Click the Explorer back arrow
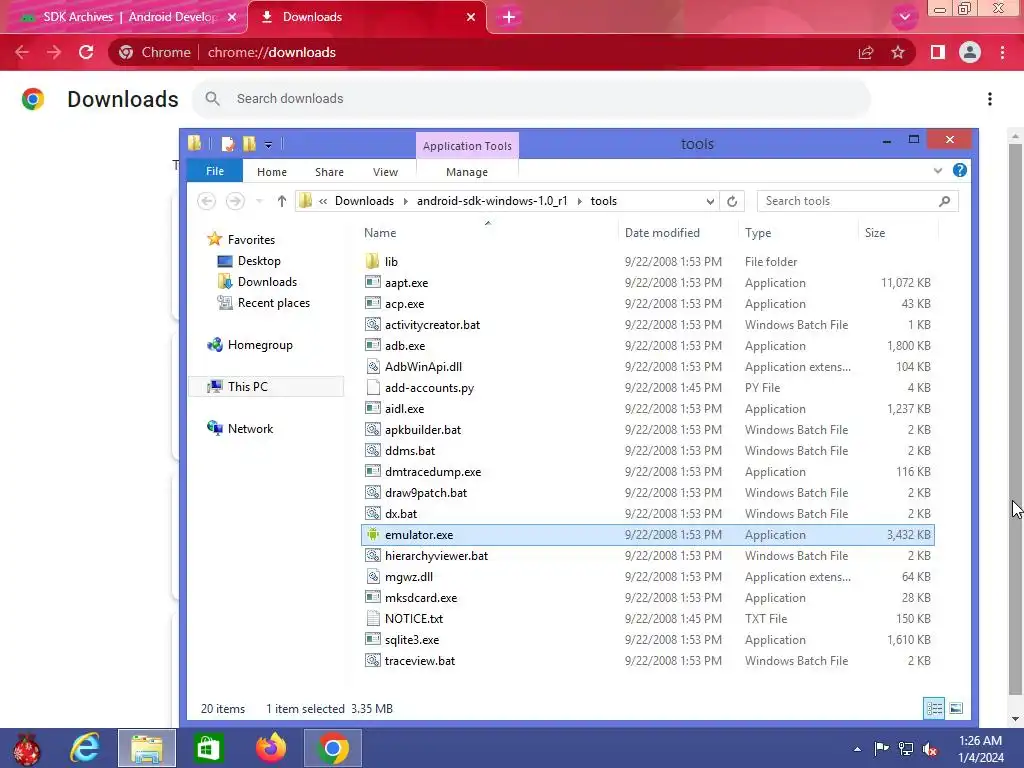The height and width of the screenshot is (768, 1024). (x=206, y=201)
